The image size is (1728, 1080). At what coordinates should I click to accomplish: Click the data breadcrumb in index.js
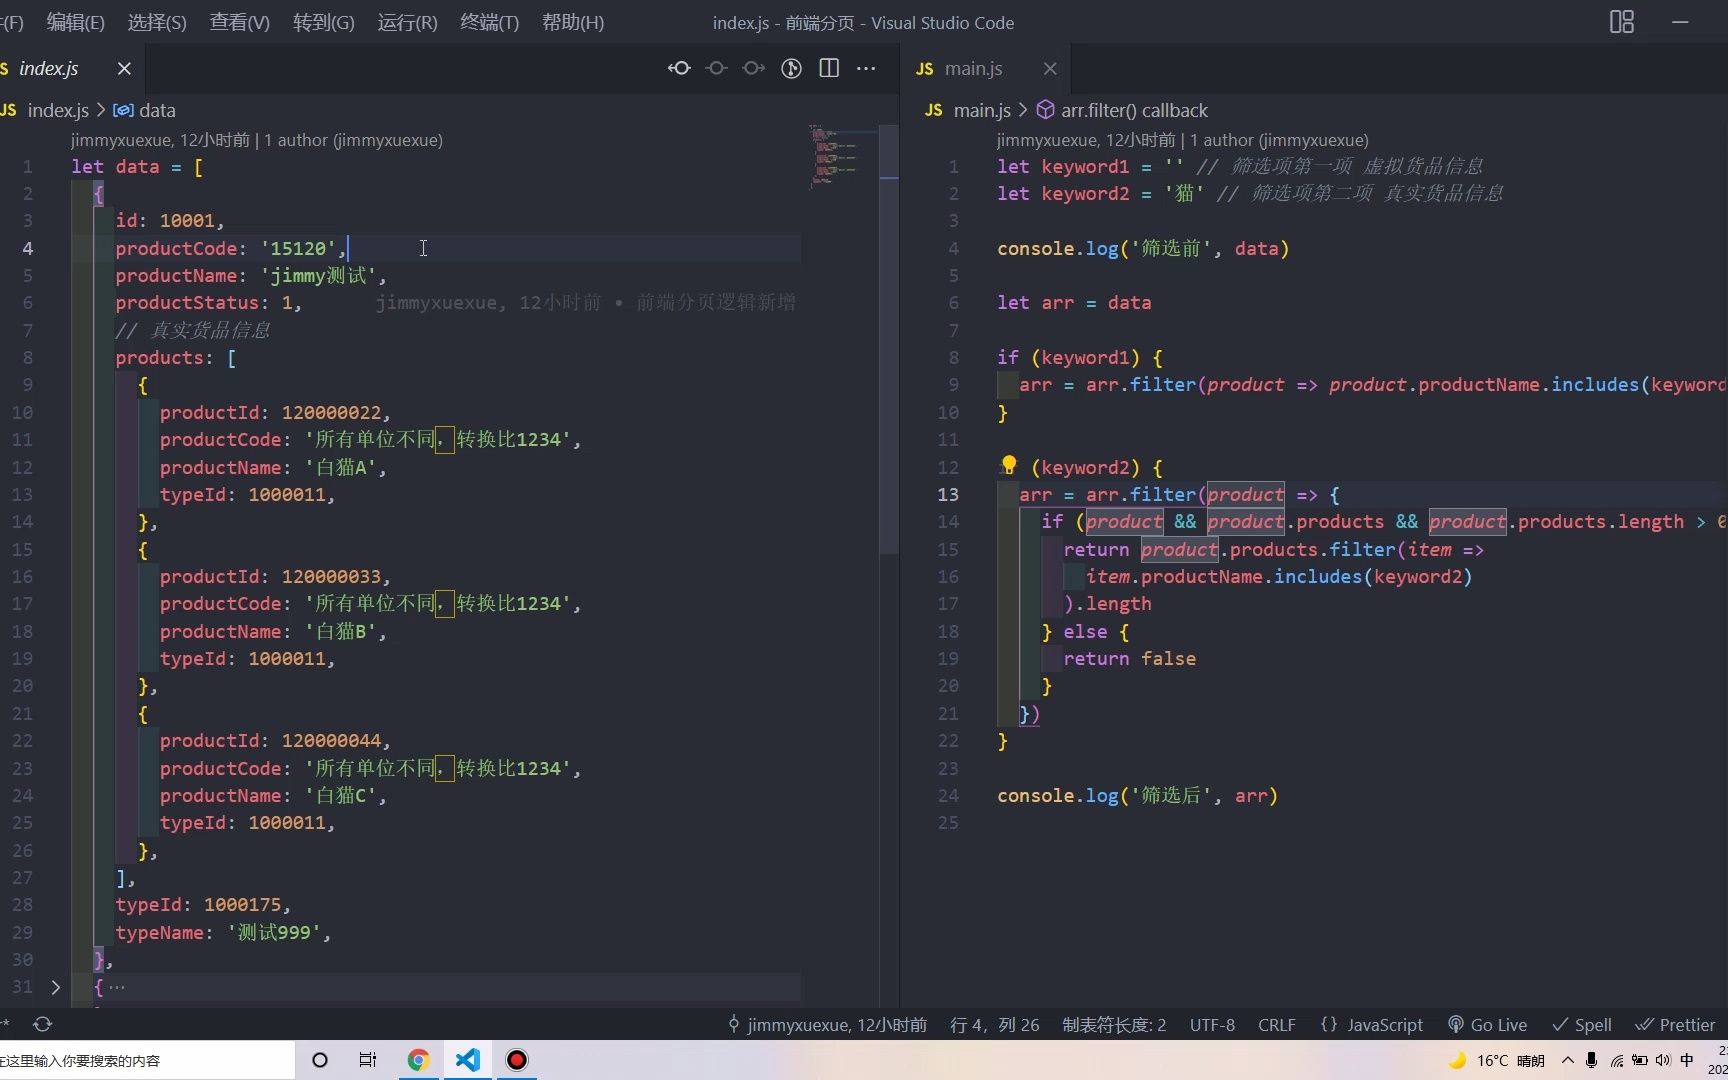(x=146, y=110)
